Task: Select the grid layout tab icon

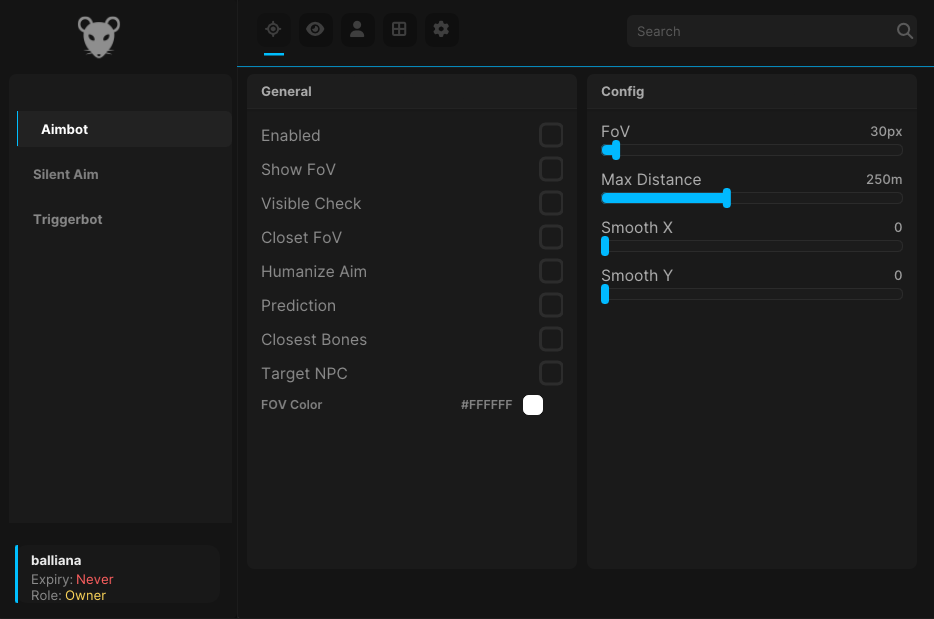Action: (399, 29)
